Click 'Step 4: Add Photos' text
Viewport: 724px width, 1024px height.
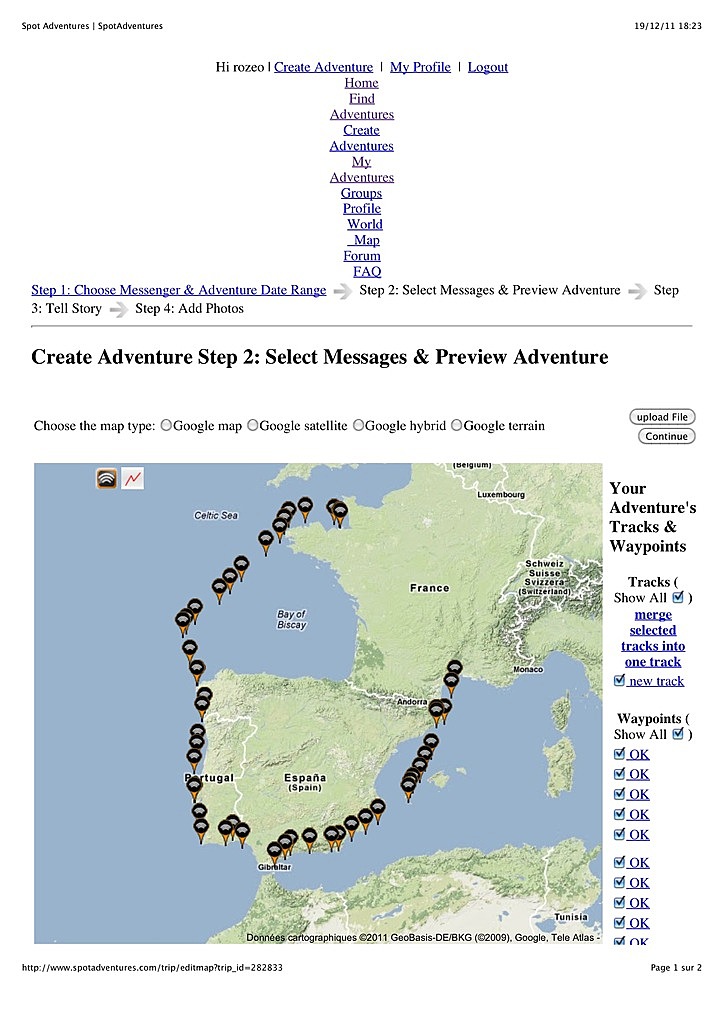189,308
